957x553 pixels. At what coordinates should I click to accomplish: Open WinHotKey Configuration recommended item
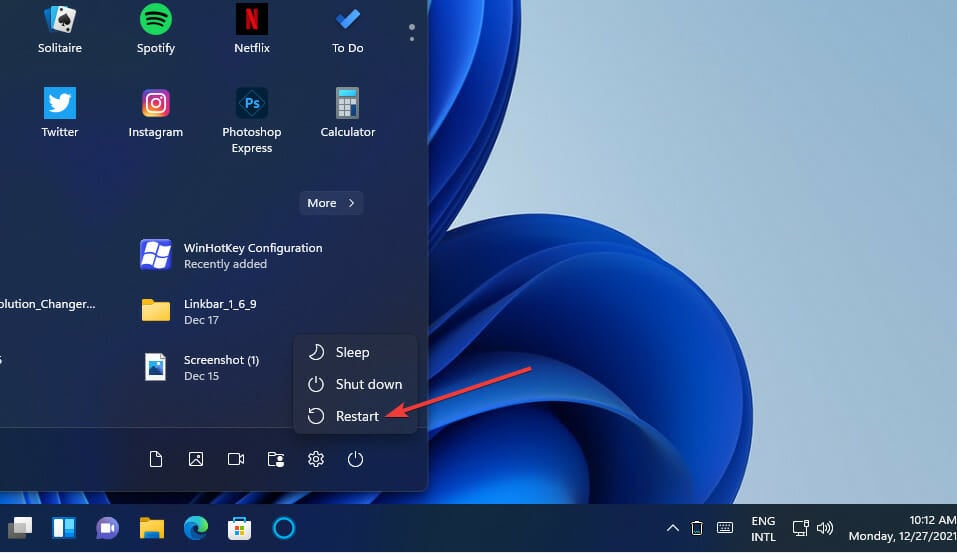tap(232, 255)
